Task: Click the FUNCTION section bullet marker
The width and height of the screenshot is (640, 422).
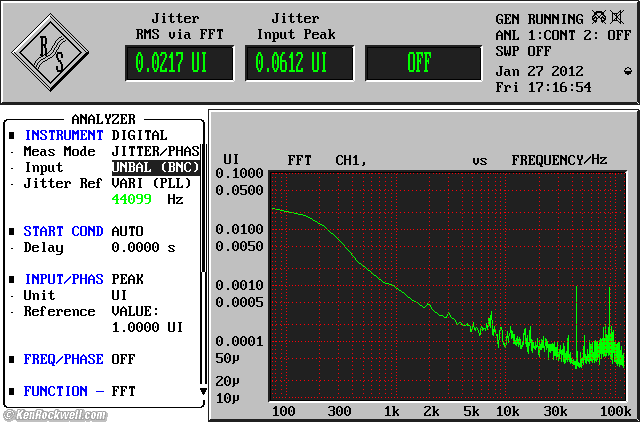Action: point(12,391)
